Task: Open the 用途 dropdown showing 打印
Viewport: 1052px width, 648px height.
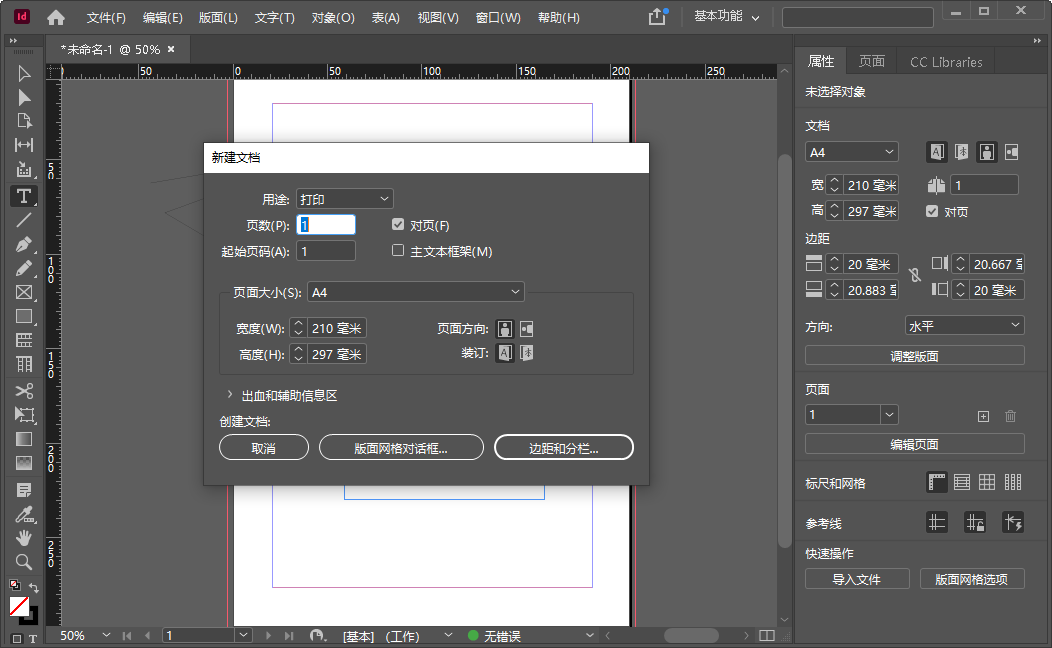Action: pyautogui.click(x=344, y=198)
